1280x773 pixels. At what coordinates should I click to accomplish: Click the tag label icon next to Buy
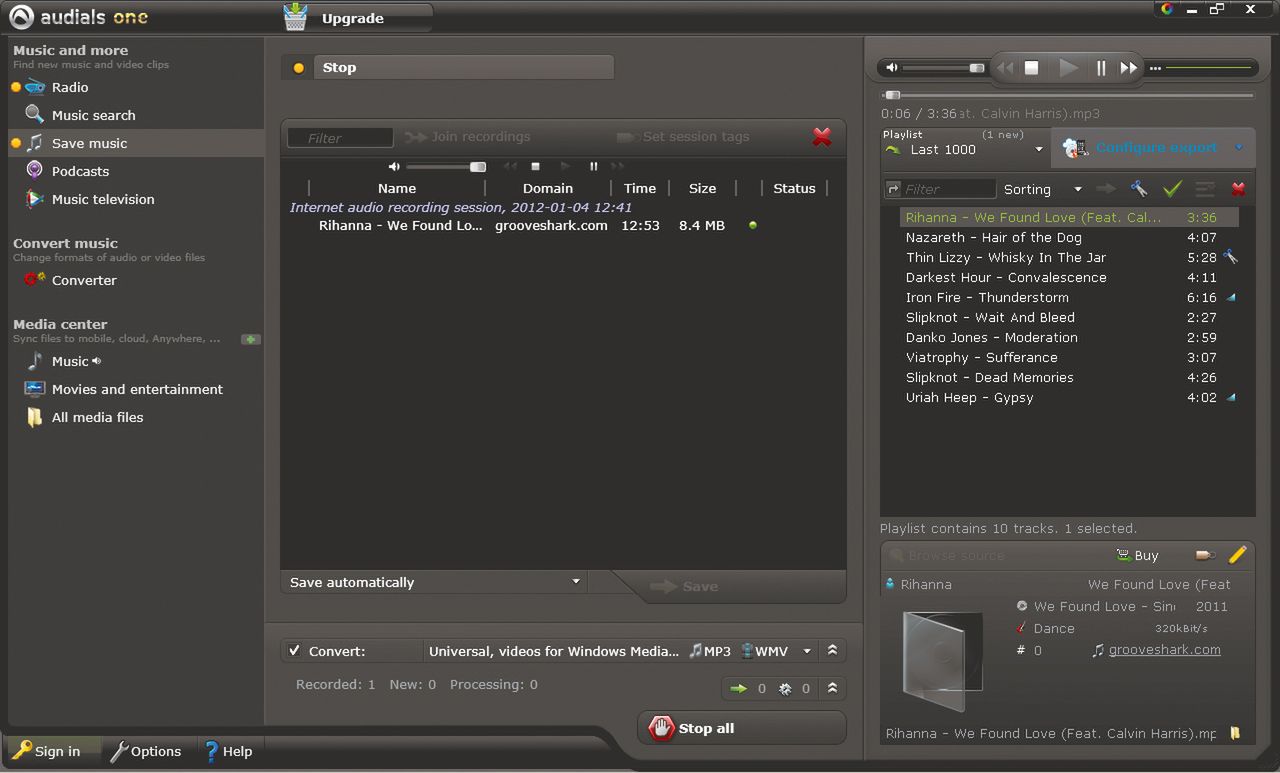coord(1205,555)
